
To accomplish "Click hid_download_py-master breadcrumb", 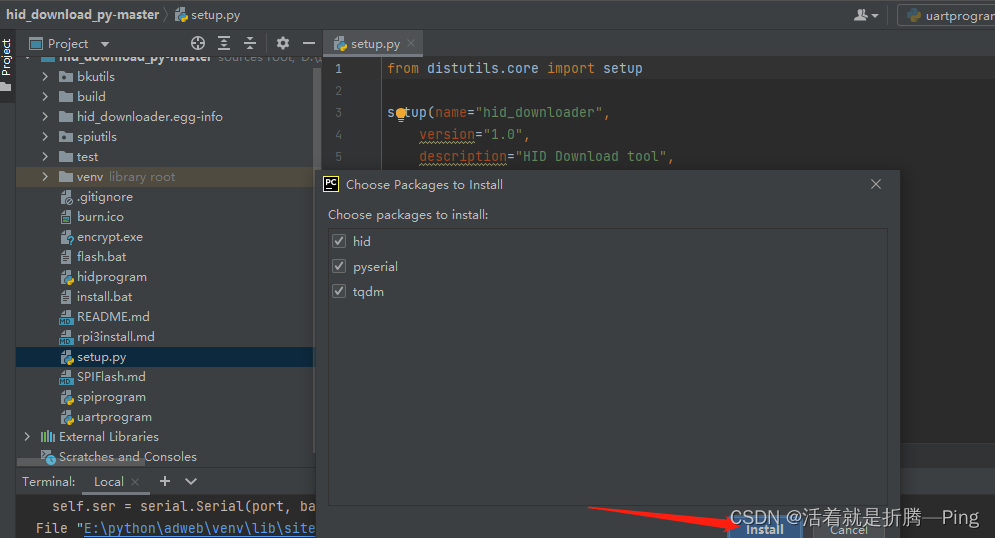I will (x=82, y=15).
